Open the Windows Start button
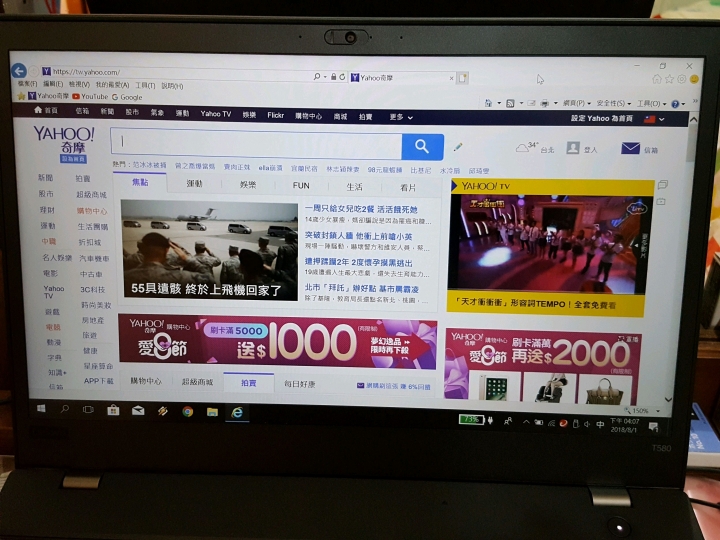The height and width of the screenshot is (540, 720). 41,408
